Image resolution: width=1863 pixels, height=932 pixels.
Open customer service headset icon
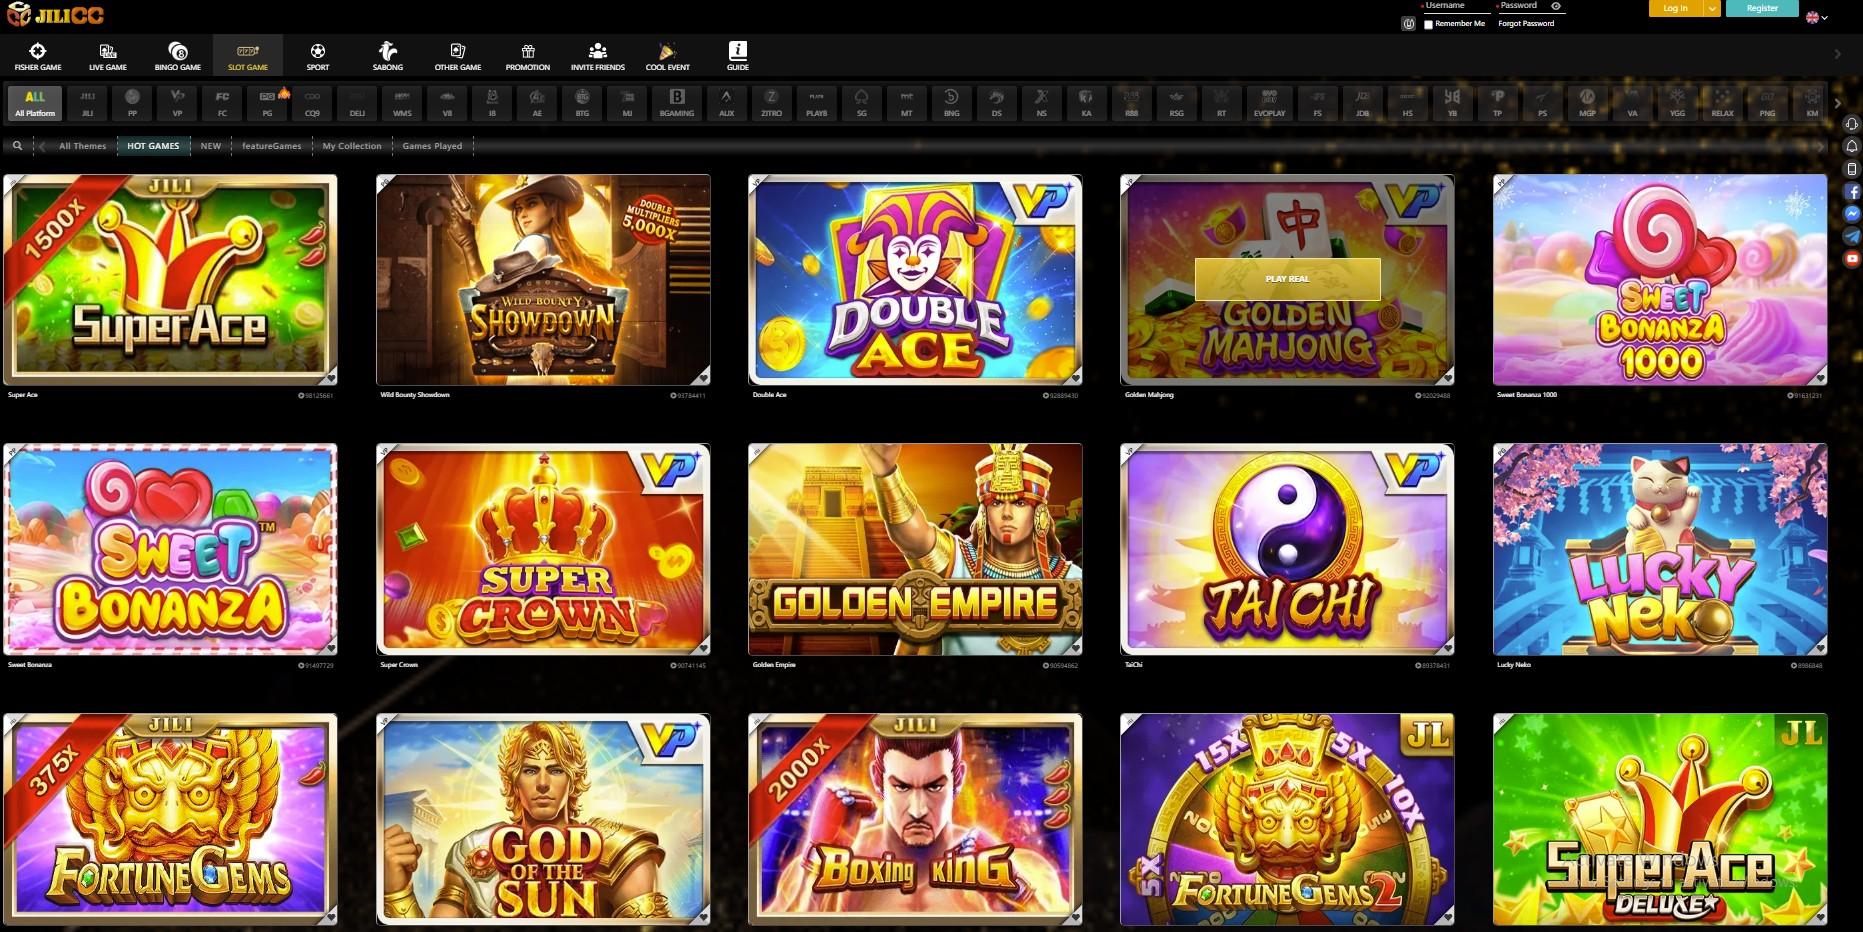(x=1852, y=124)
